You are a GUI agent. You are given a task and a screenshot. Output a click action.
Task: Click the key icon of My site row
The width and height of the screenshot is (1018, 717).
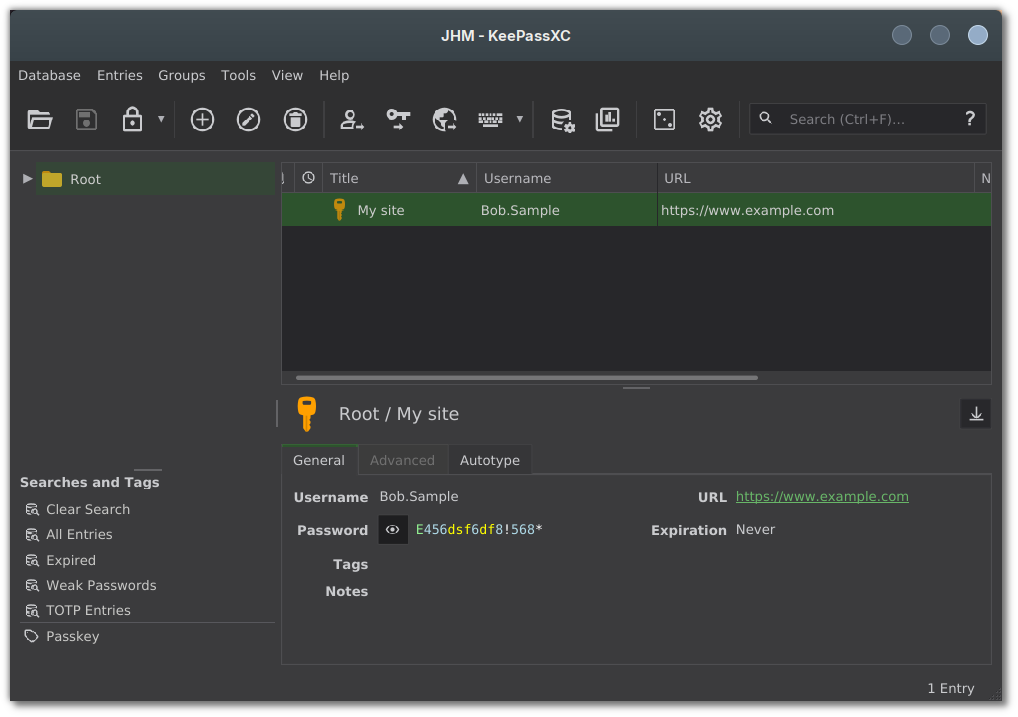(339, 210)
